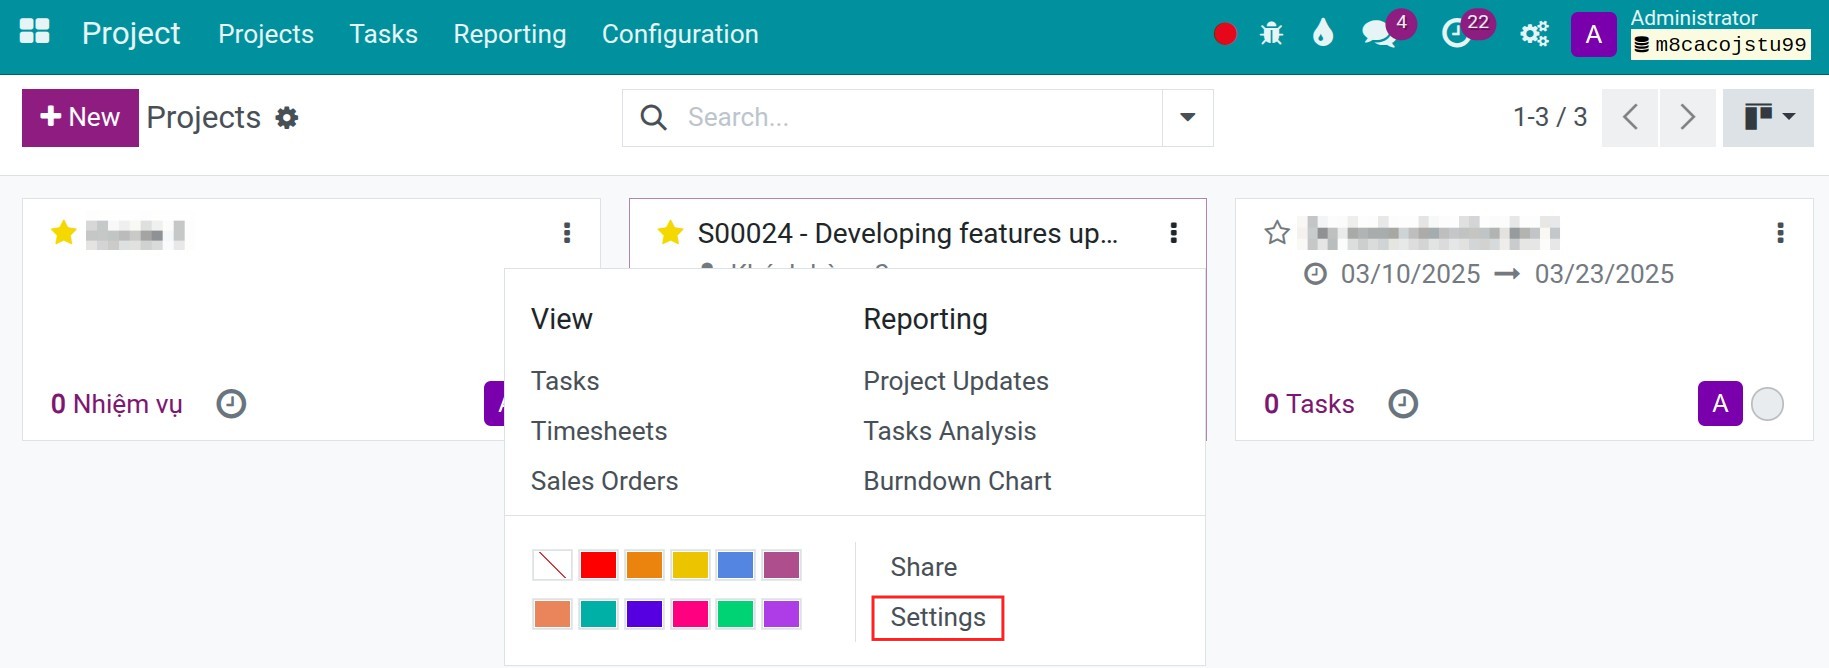The image size is (1829, 668).
Task: Focus the Search input field
Action: tap(920, 118)
